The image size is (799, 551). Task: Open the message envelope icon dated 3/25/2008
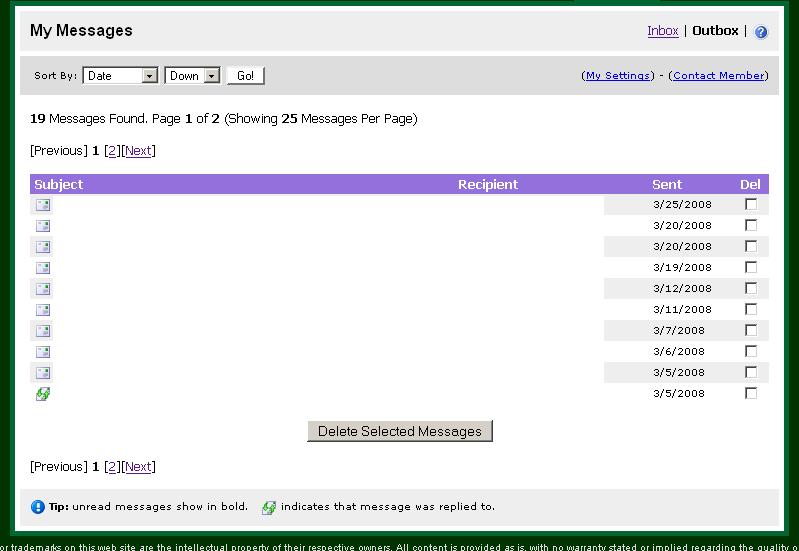click(43, 205)
